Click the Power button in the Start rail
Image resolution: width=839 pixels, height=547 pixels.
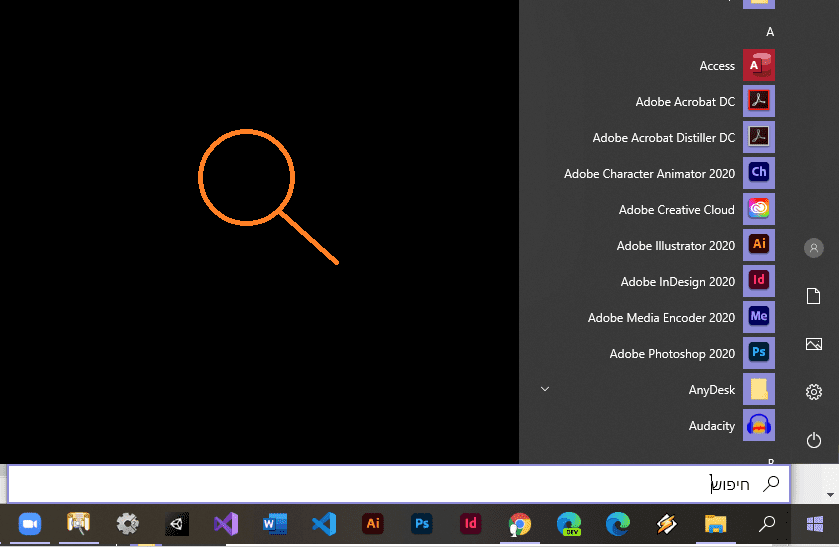813,440
